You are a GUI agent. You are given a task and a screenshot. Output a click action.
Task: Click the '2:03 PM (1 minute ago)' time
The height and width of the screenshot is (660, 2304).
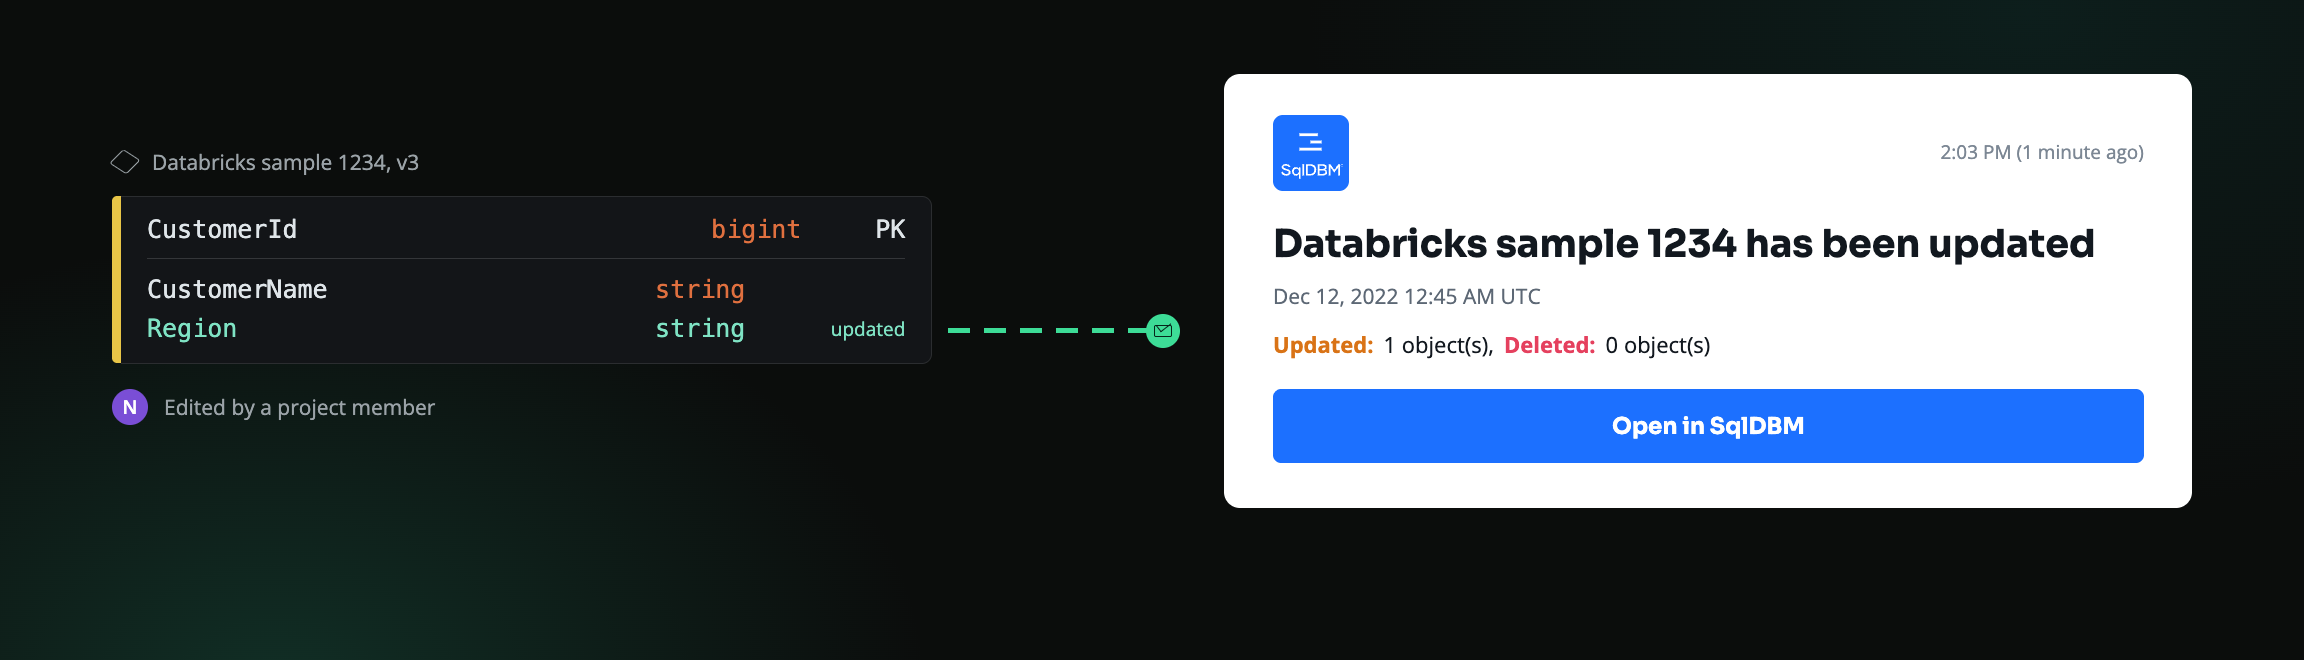click(x=2042, y=152)
